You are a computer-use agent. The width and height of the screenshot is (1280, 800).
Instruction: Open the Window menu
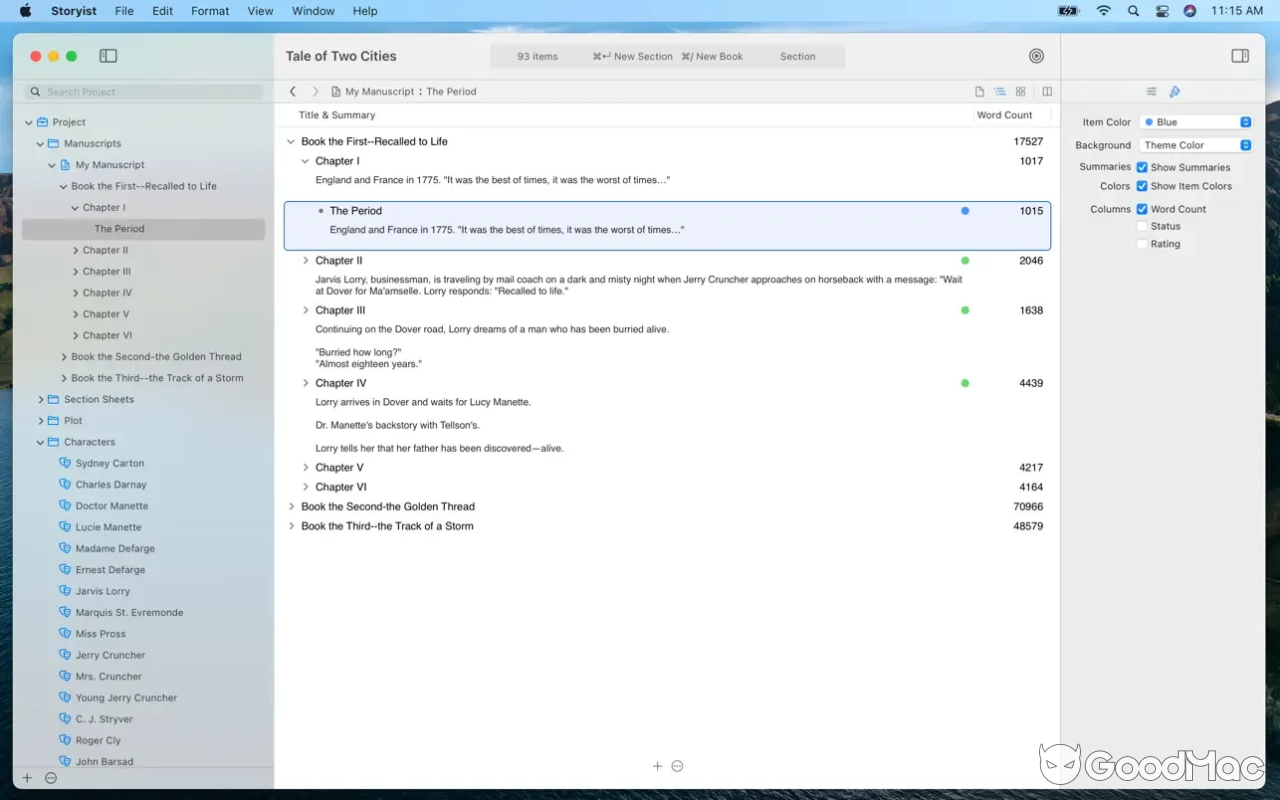(313, 11)
